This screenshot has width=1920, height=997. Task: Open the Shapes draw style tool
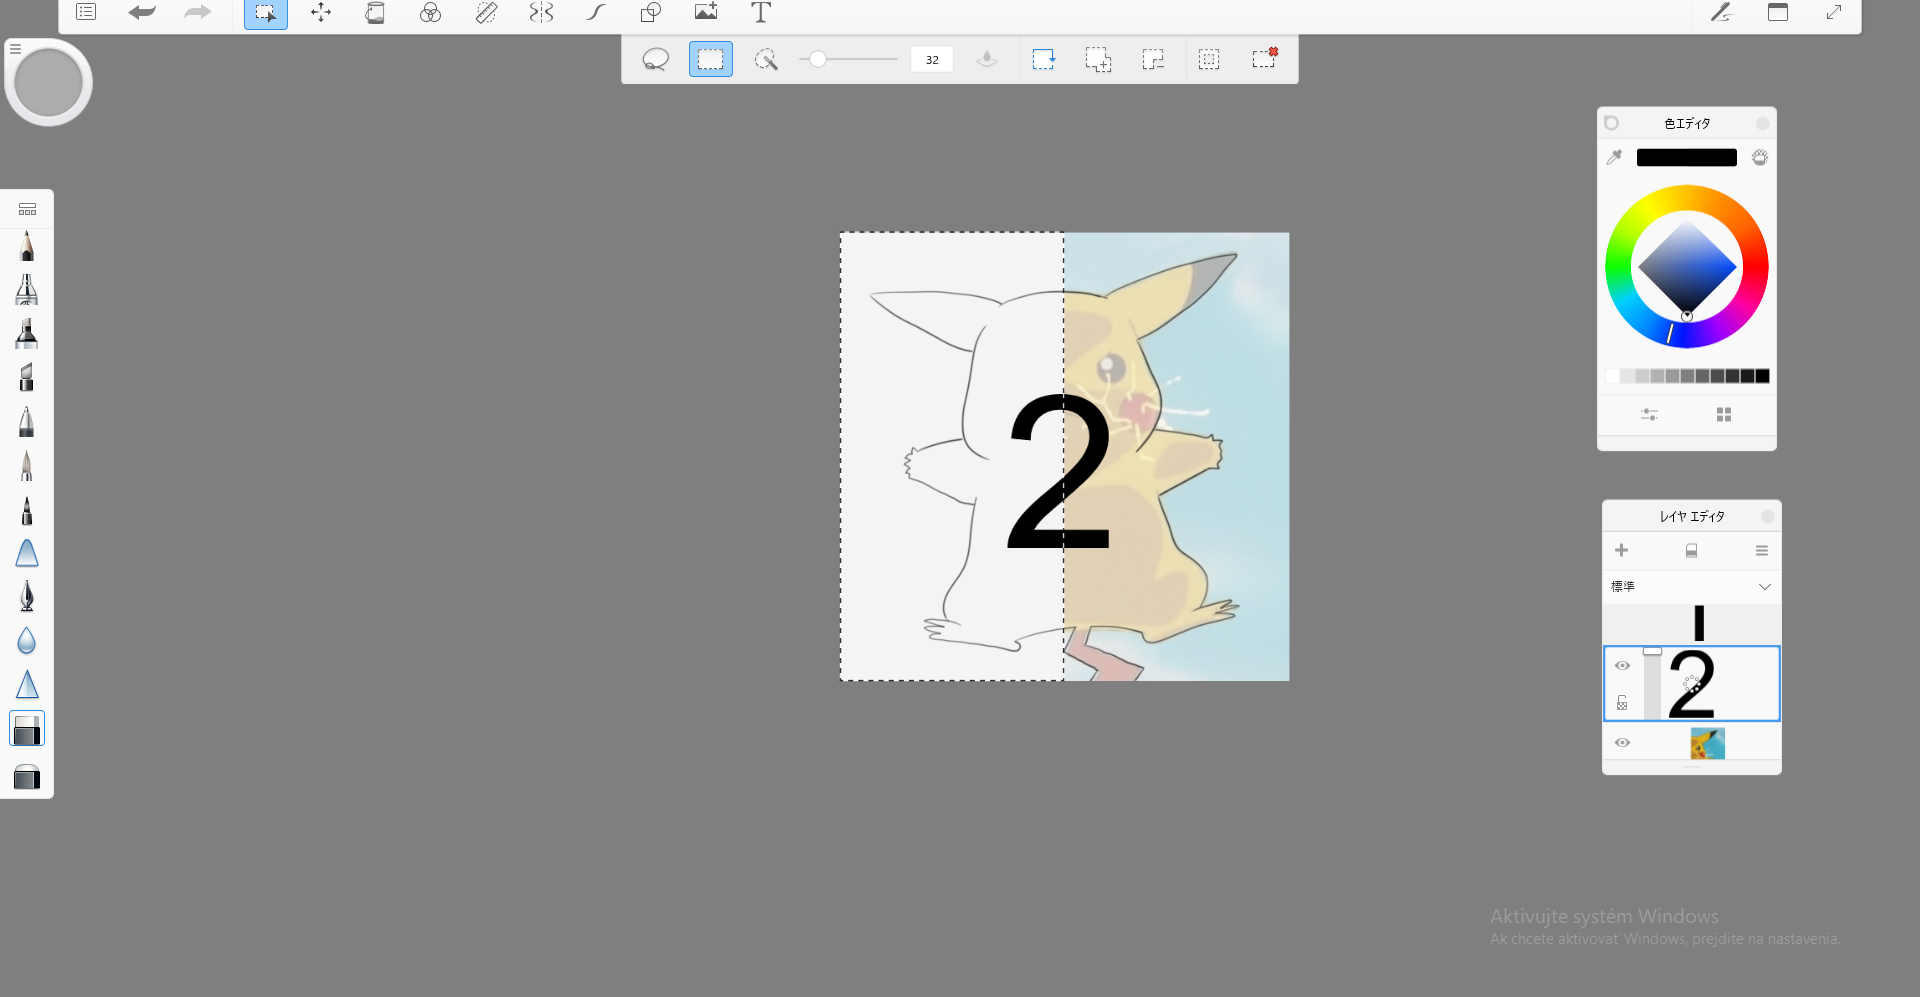pyautogui.click(x=651, y=12)
